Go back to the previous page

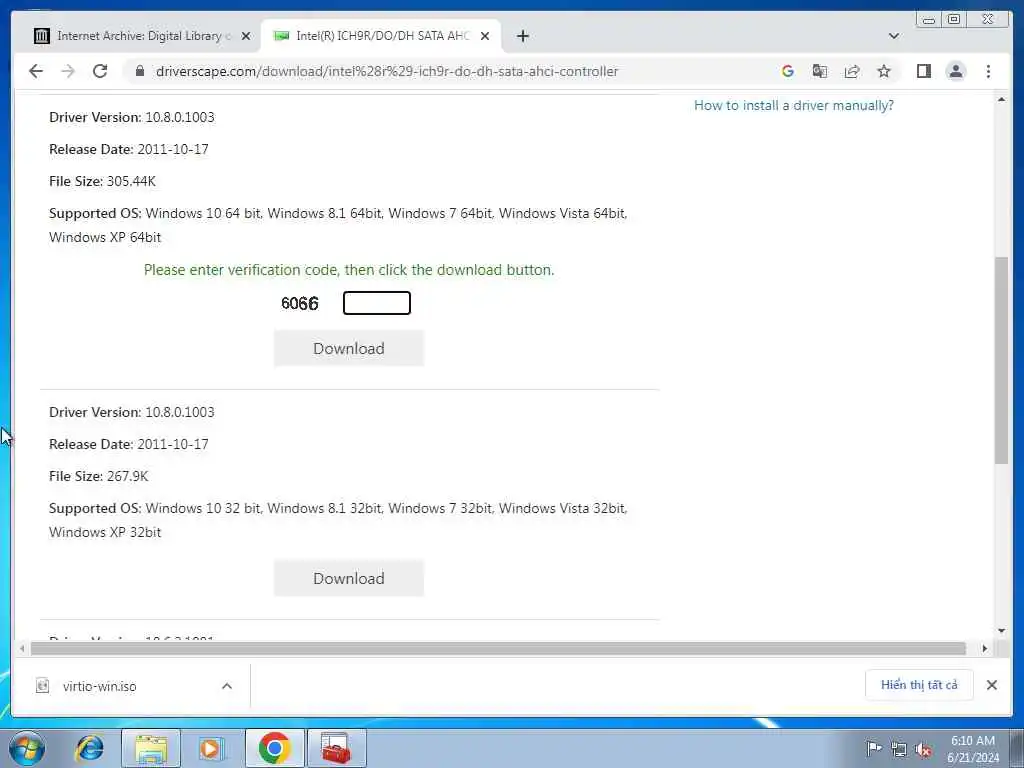point(36,71)
